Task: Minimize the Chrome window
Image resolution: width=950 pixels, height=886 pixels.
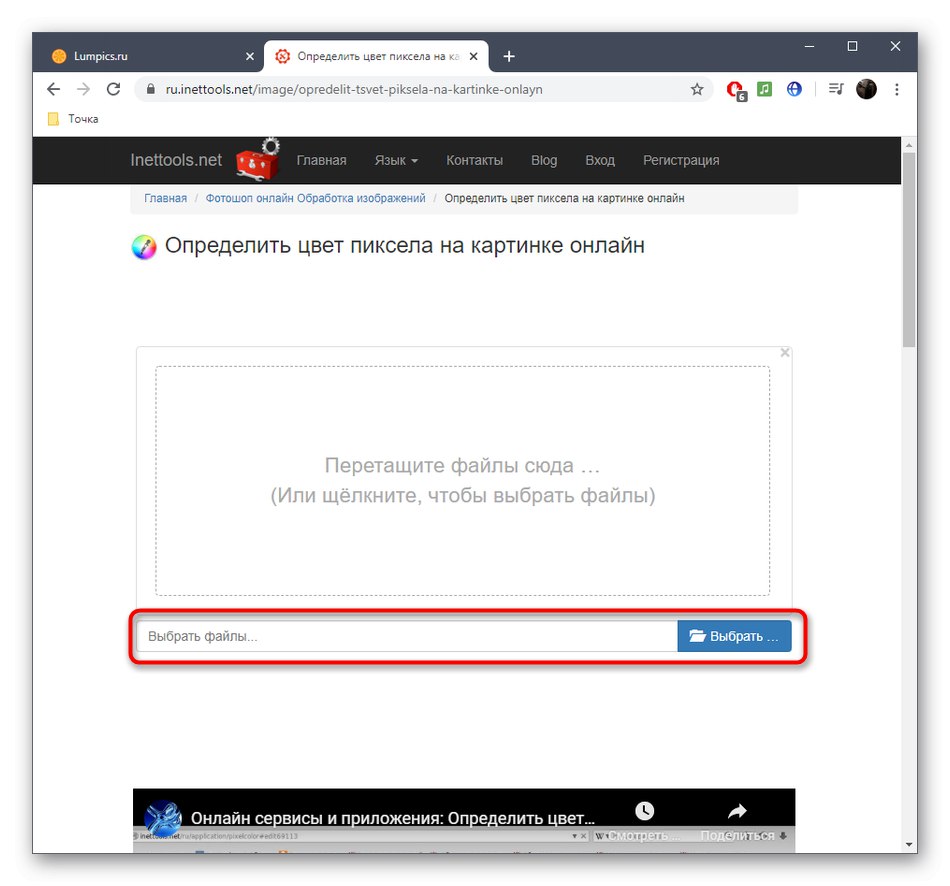Action: pyautogui.click(x=809, y=47)
